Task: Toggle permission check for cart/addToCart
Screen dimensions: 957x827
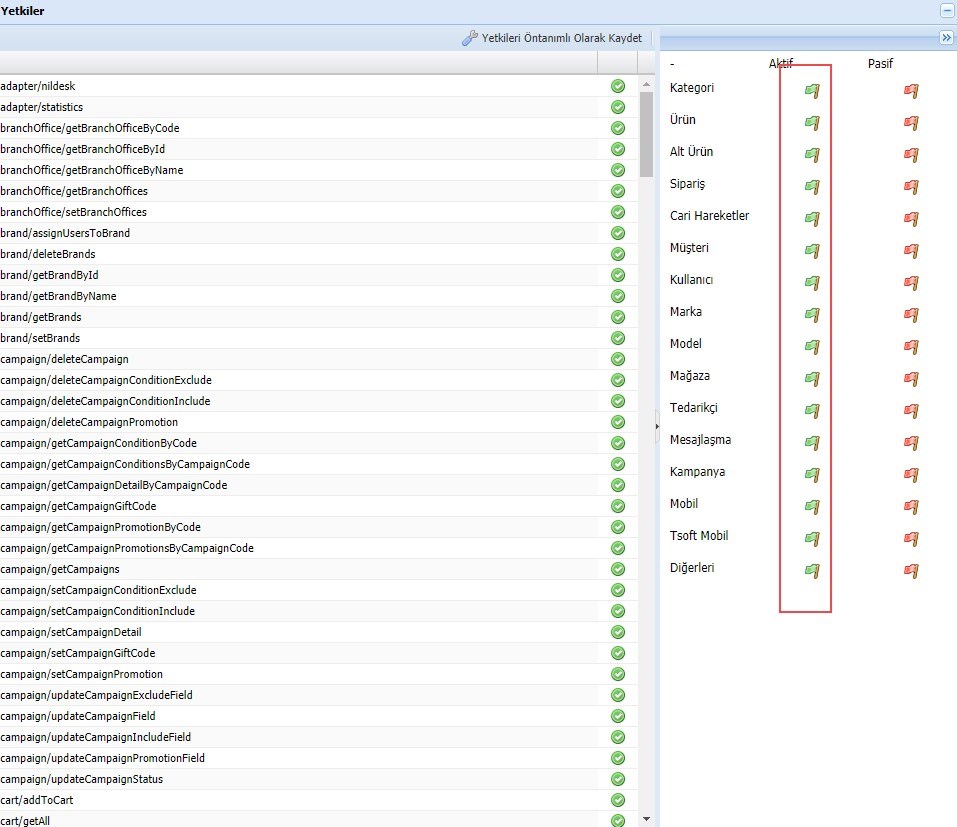Action: click(618, 800)
